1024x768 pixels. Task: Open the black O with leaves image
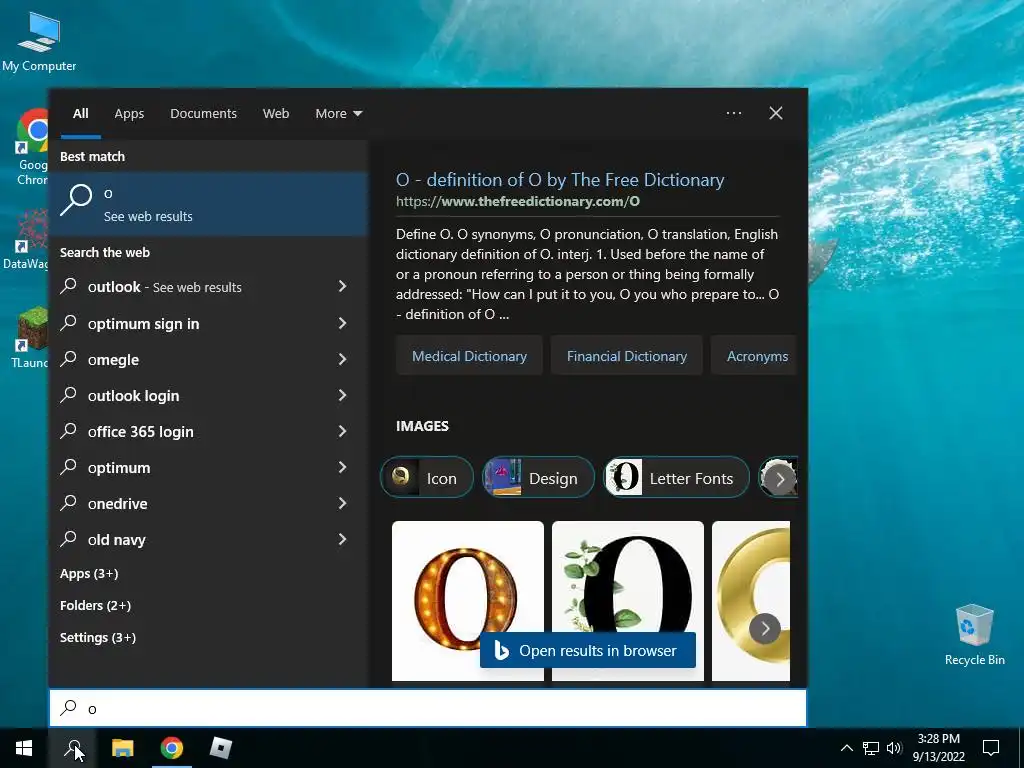[x=628, y=581]
